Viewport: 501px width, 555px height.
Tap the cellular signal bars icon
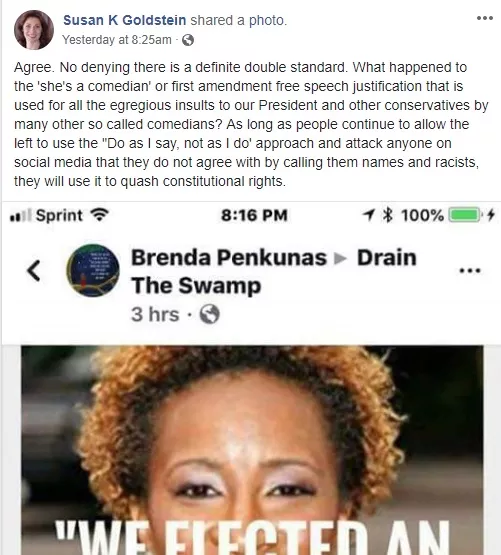[21, 216]
